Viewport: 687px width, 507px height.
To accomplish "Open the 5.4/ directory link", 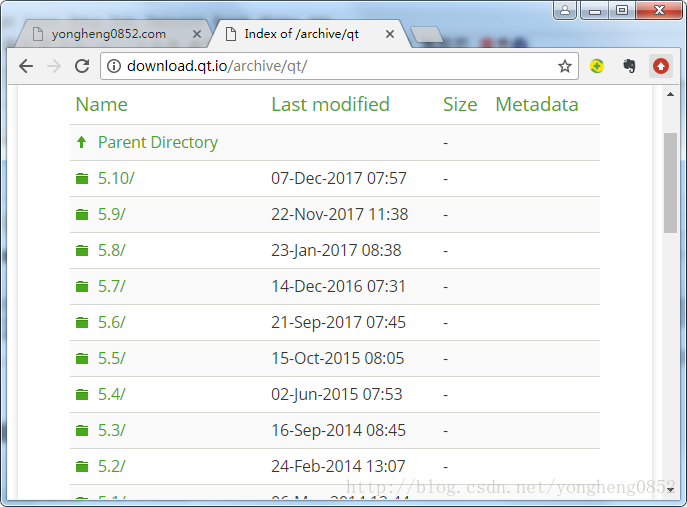I will (x=111, y=394).
